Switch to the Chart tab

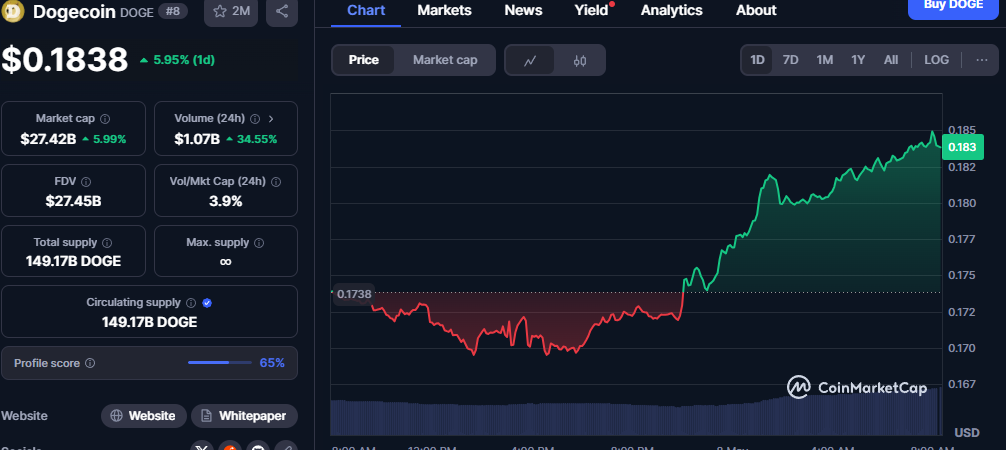[x=366, y=11]
